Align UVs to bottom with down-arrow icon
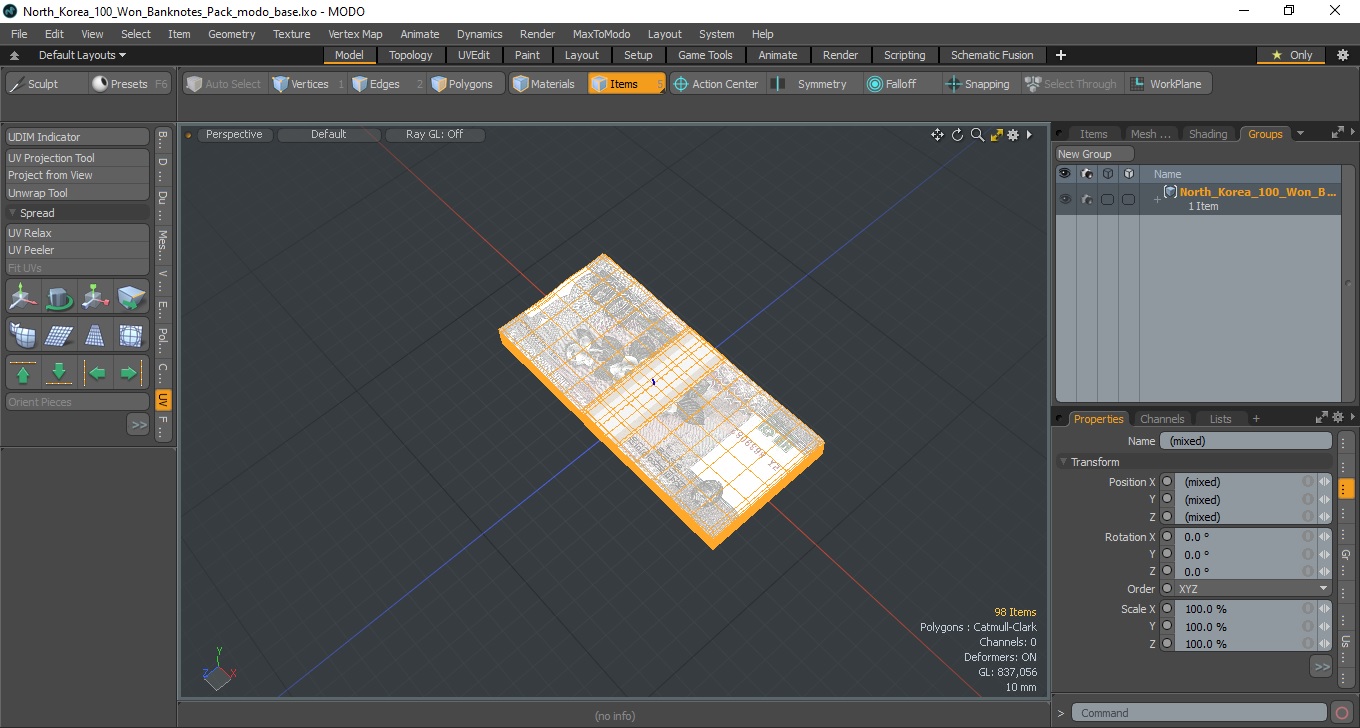The width and height of the screenshot is (1360, 728). (60, 373)
